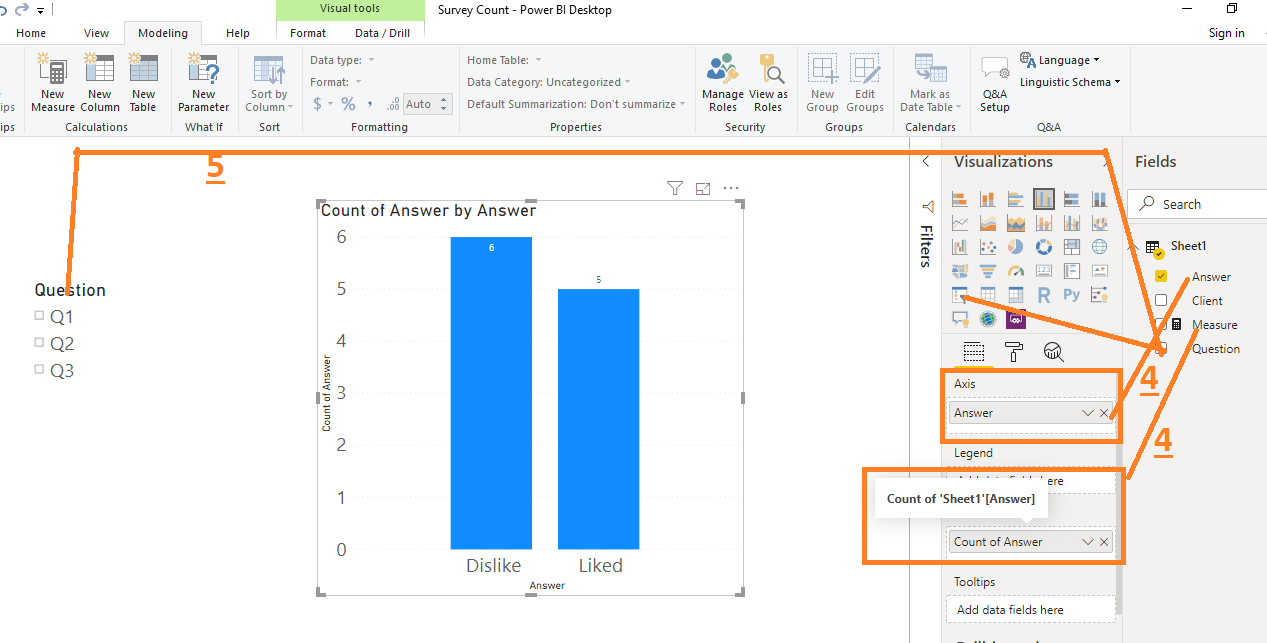
Task: Remove Count of Answer from values
Action: (1104, 542)
